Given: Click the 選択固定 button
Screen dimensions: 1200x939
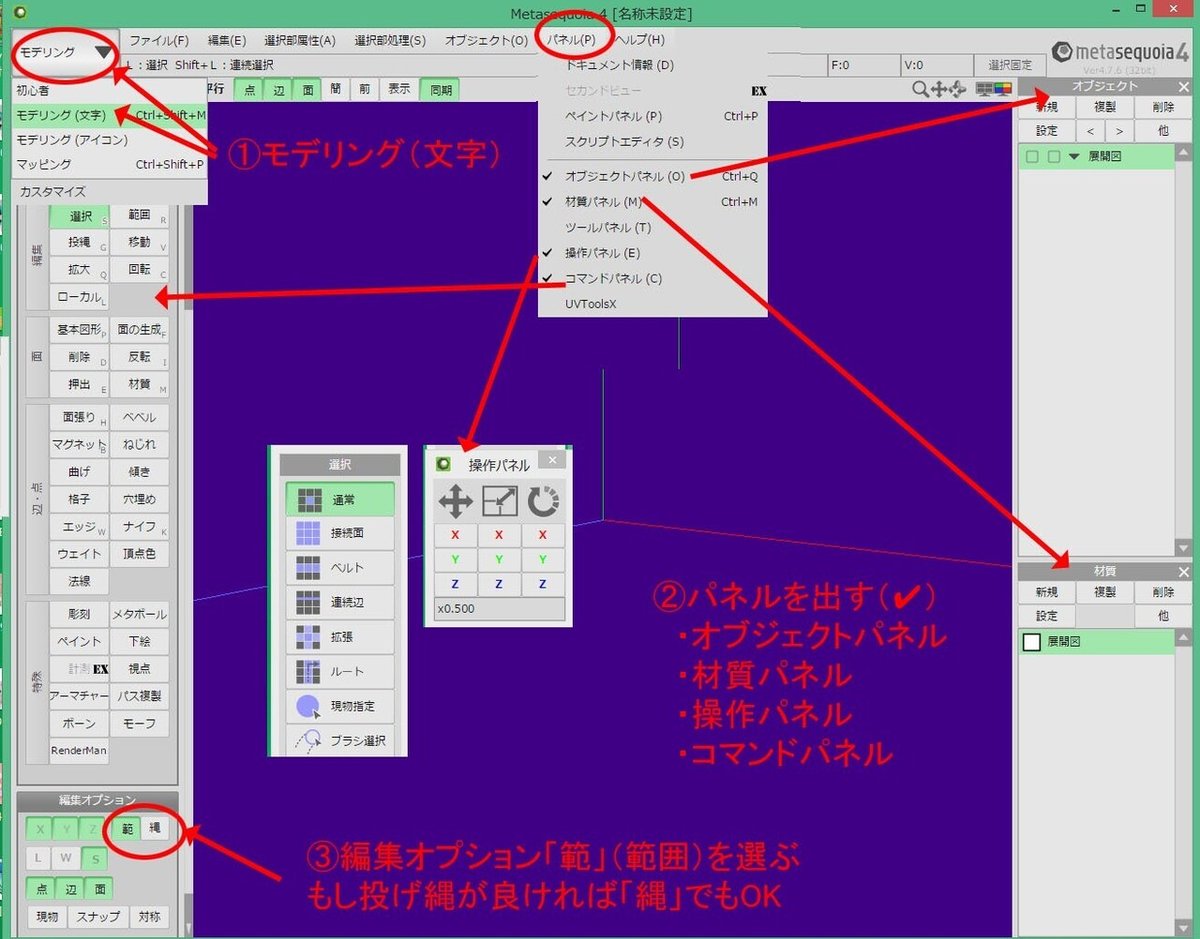Looking at the screenshot, I should [1010, 65].
